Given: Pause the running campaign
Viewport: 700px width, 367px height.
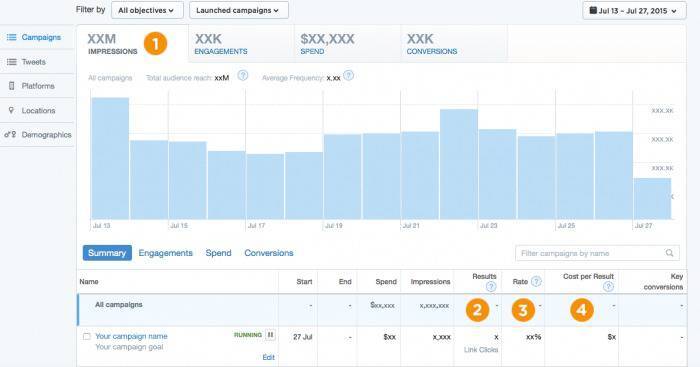Looking at the screenshot, I should (271, 335).
